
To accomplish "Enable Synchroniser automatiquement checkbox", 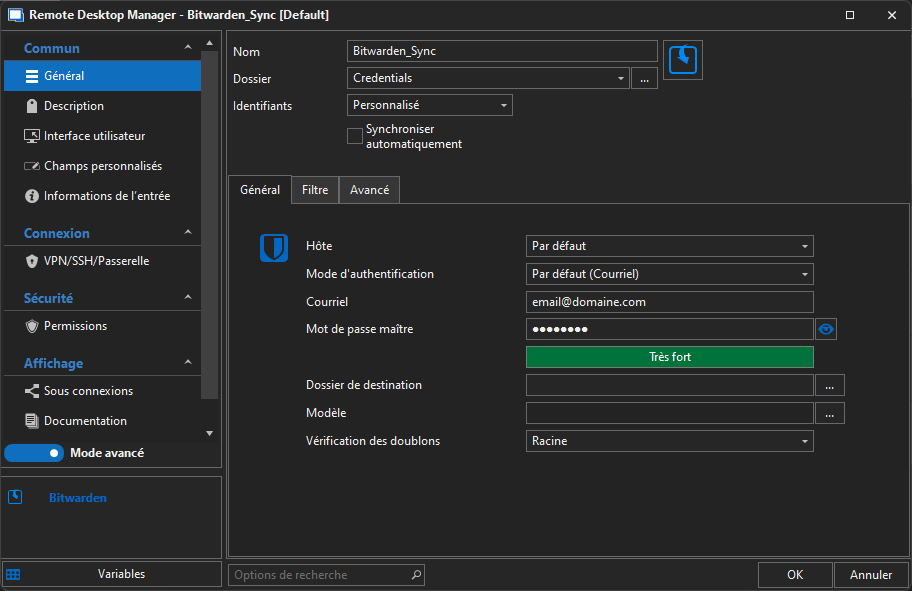I will 355,136.
